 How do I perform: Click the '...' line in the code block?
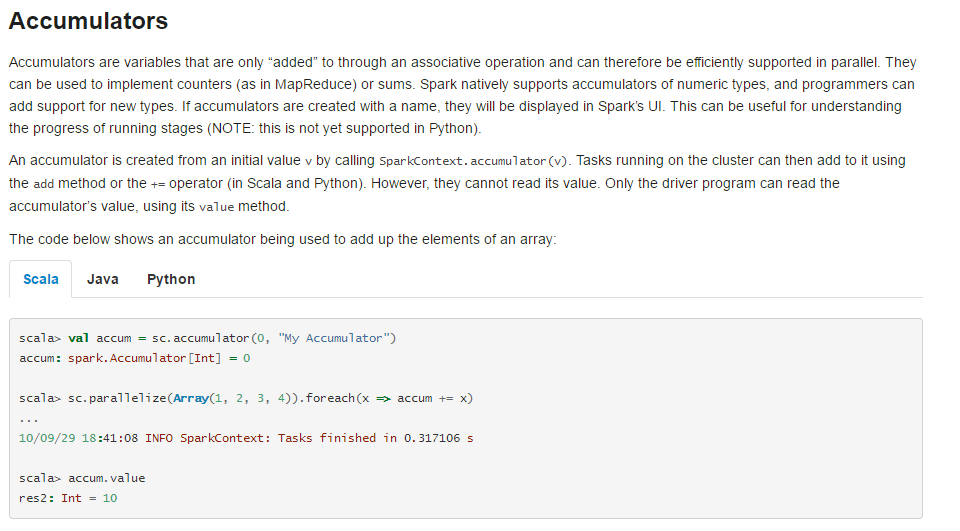(29, 418)
